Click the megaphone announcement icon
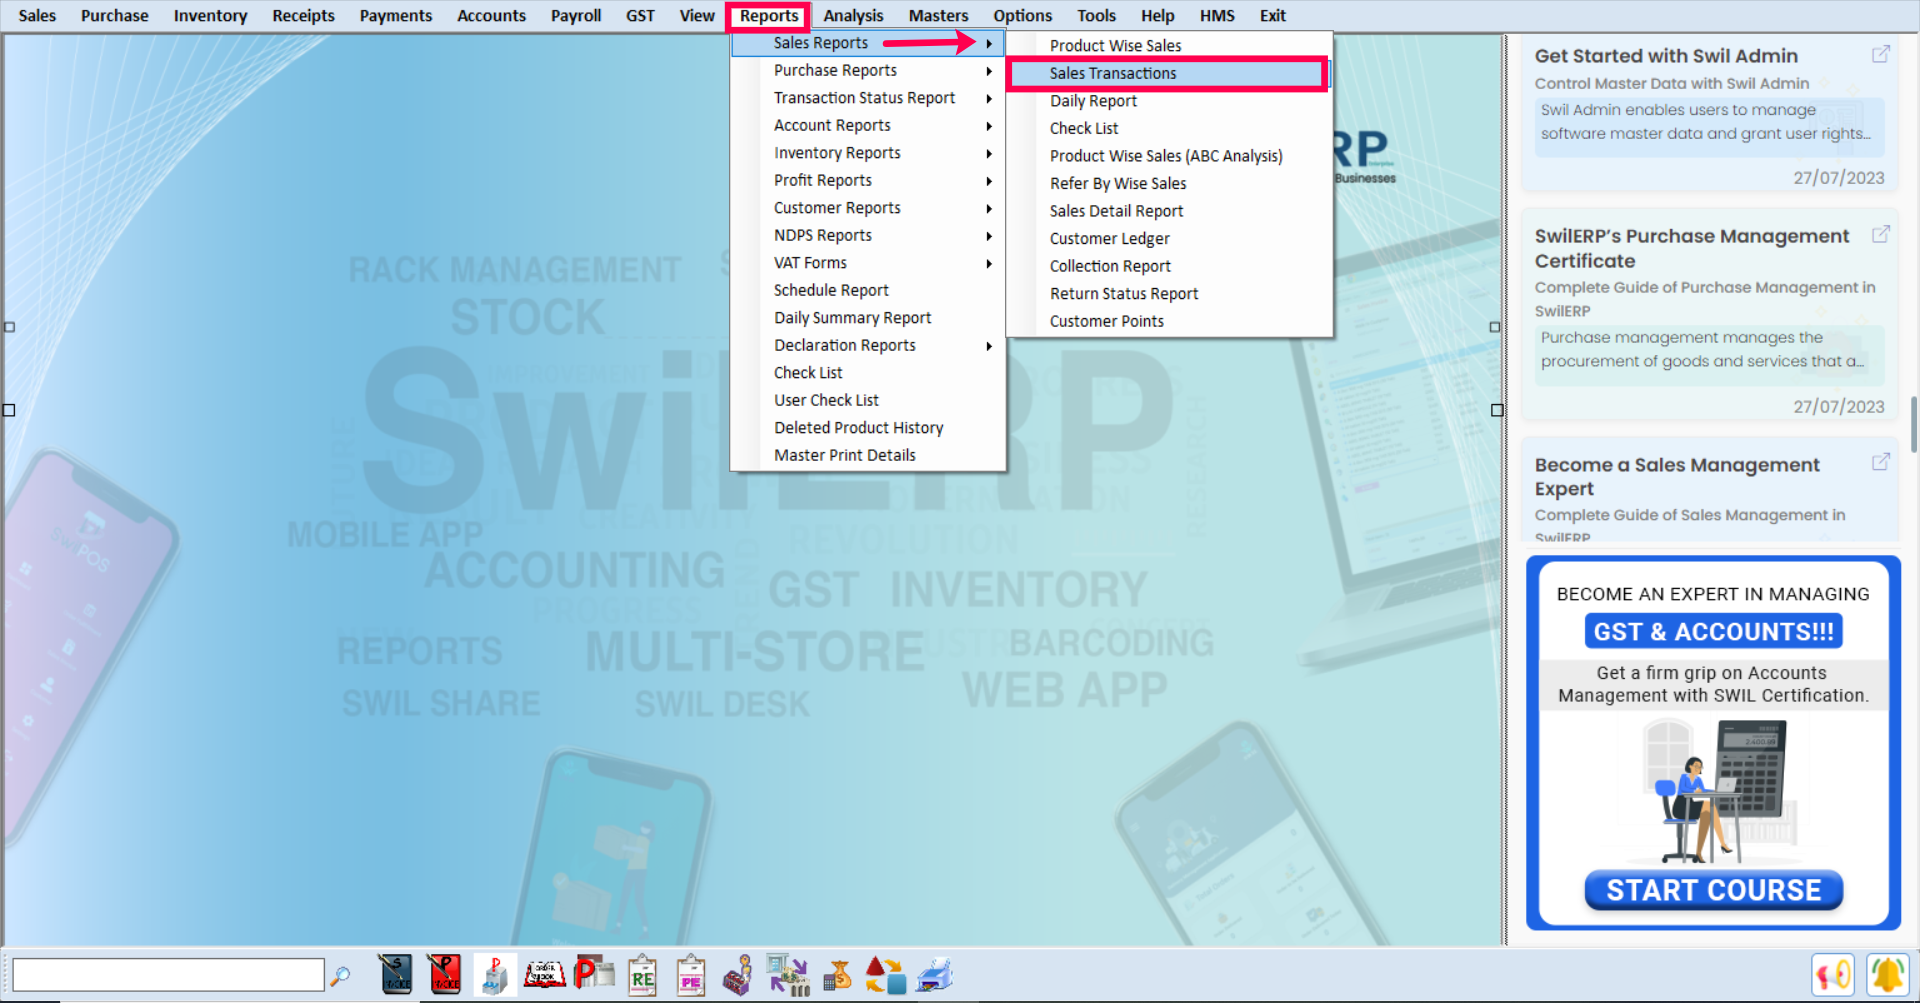Viewport: 1920px width, 1003px height. click(1833, 975)
